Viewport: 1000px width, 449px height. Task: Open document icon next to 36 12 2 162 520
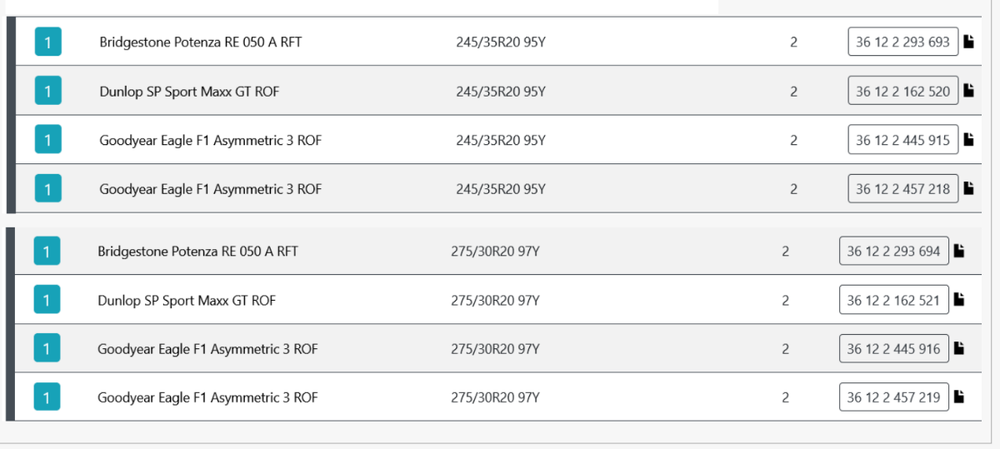[x=968, y=91]
